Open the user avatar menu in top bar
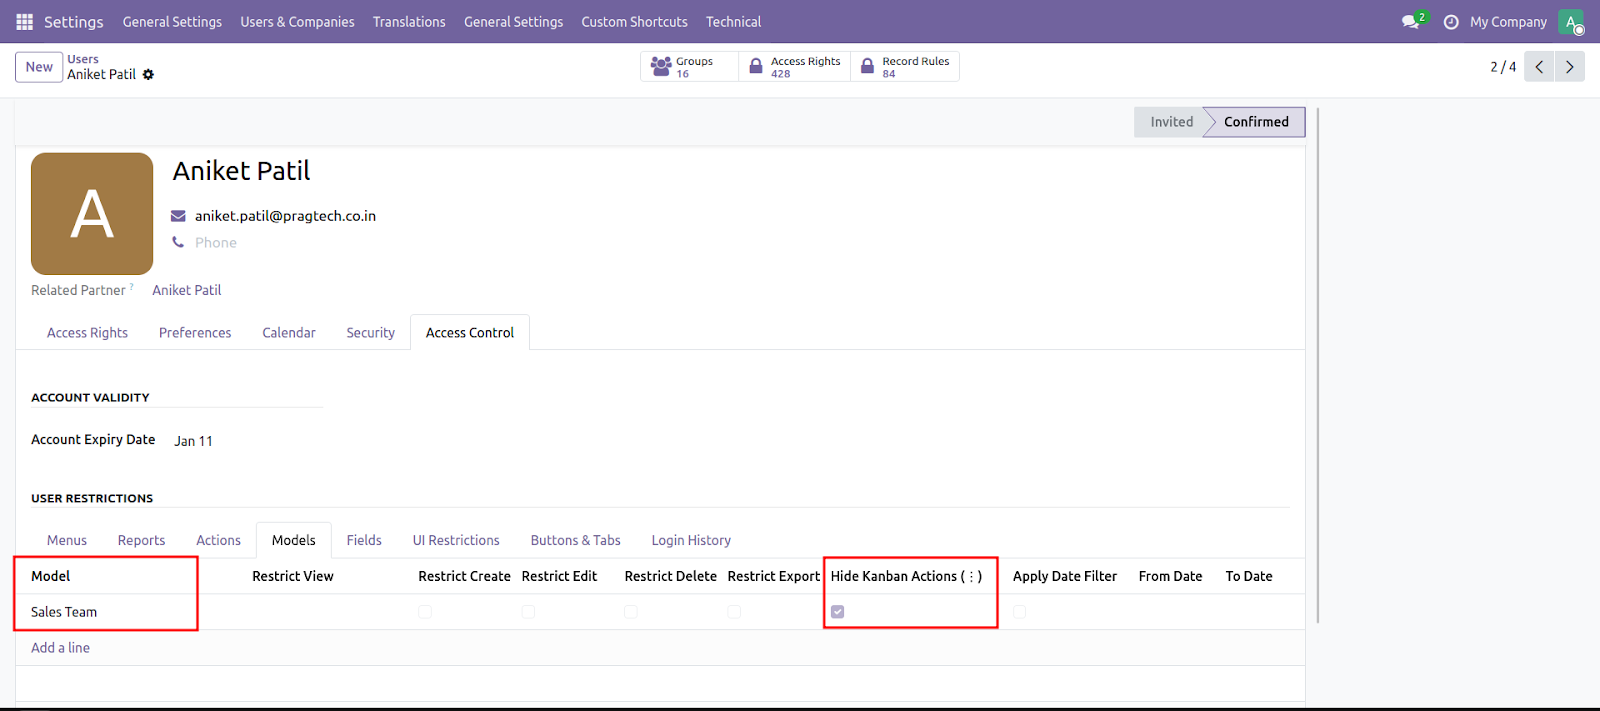The width and height of the screenshot is (1600, 711). click(1571, 22)
